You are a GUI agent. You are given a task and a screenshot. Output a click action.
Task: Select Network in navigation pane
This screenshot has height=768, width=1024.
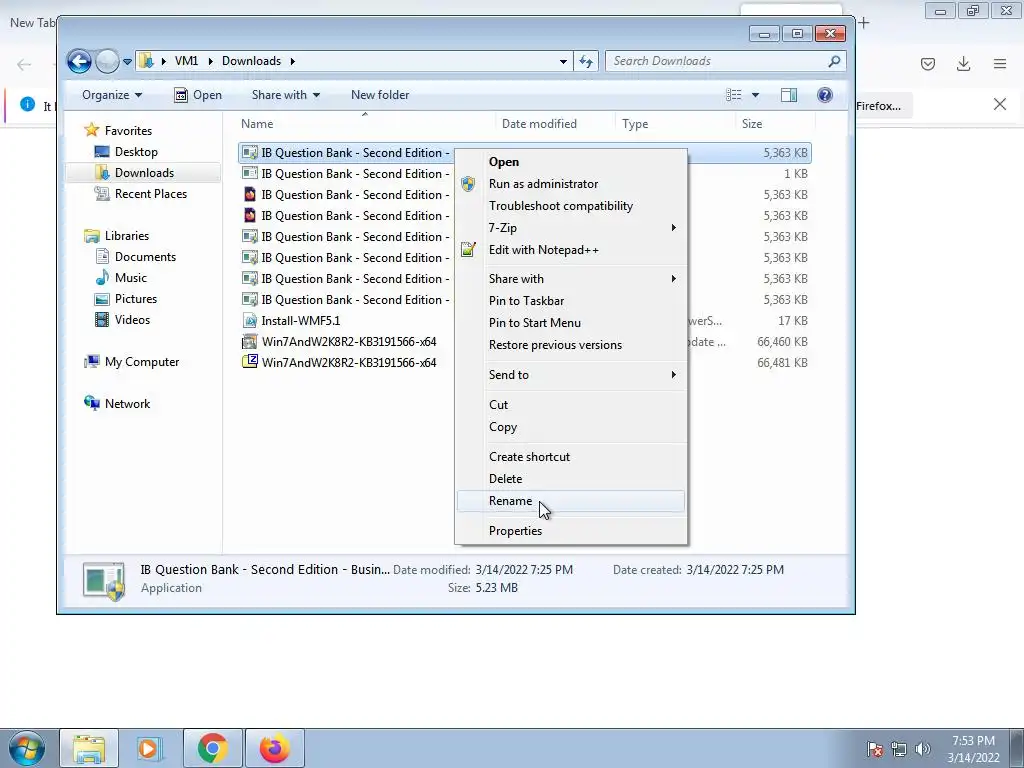[x=127, y=404]
